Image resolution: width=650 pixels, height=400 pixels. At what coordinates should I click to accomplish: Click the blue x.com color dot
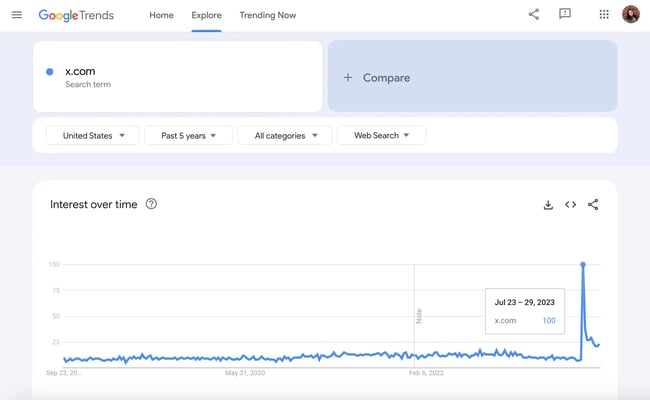click(50, 72)
